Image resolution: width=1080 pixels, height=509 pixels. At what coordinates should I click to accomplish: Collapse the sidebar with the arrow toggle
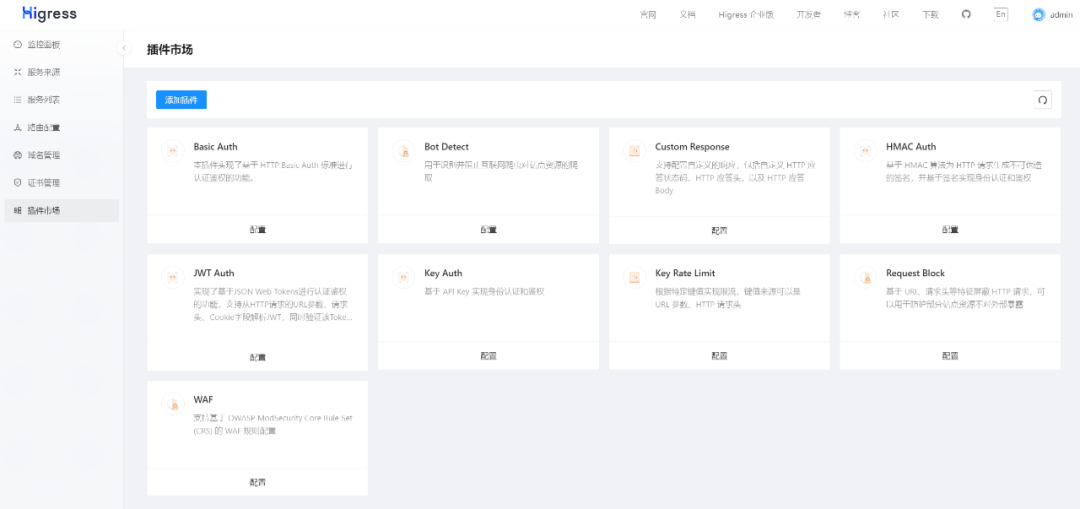pos(123,48)
